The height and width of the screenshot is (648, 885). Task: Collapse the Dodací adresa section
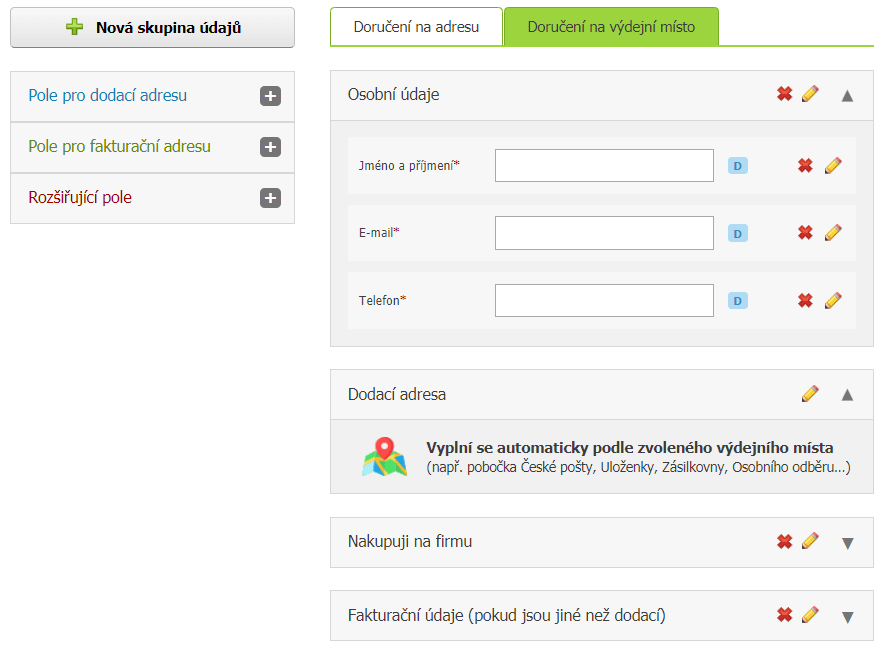pos(847,395)
